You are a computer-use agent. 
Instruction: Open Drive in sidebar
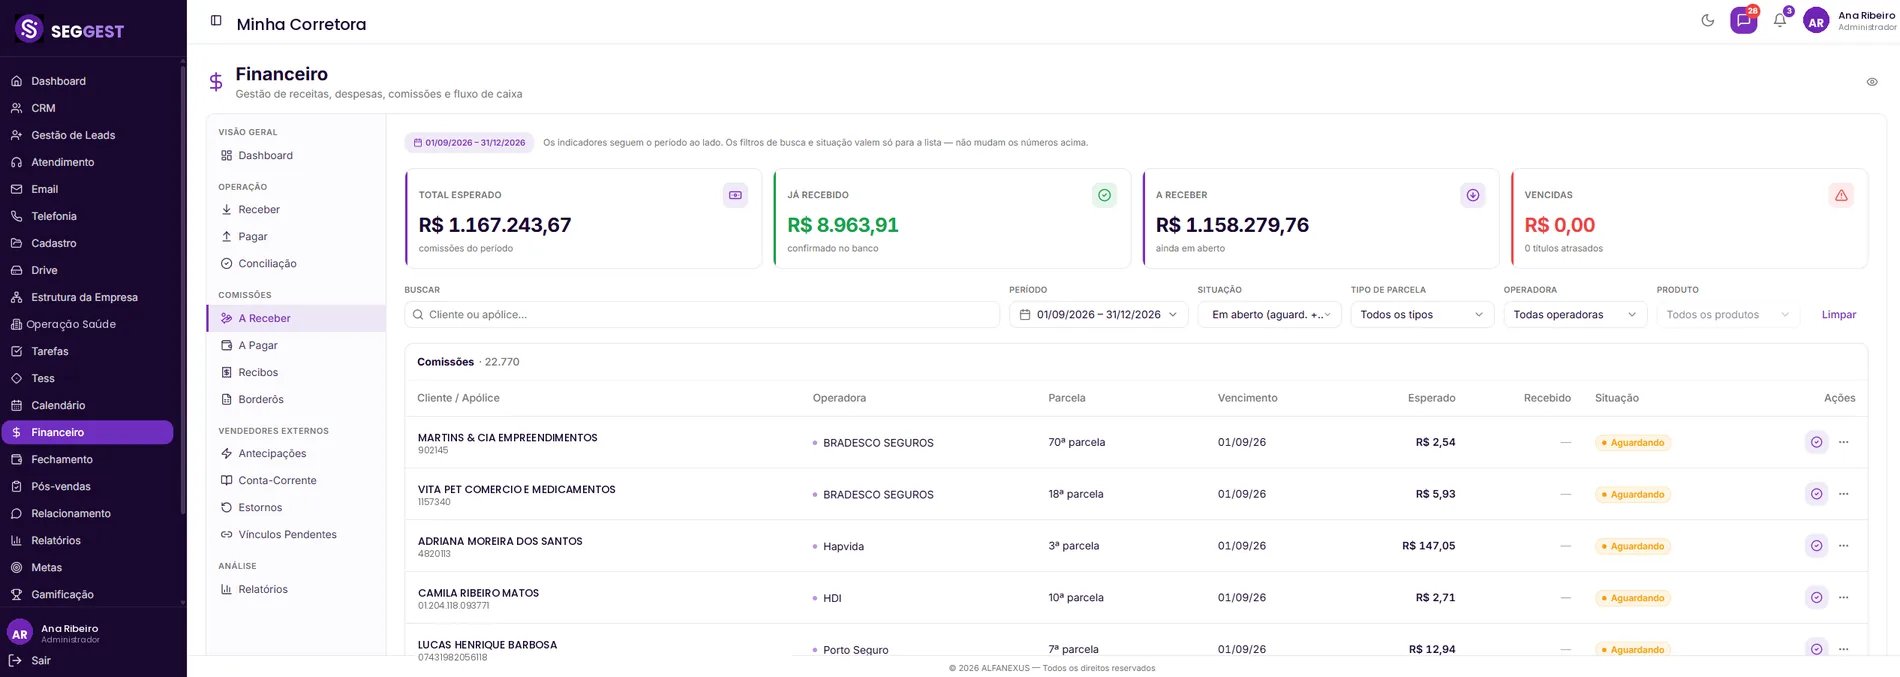coord(88,270)
